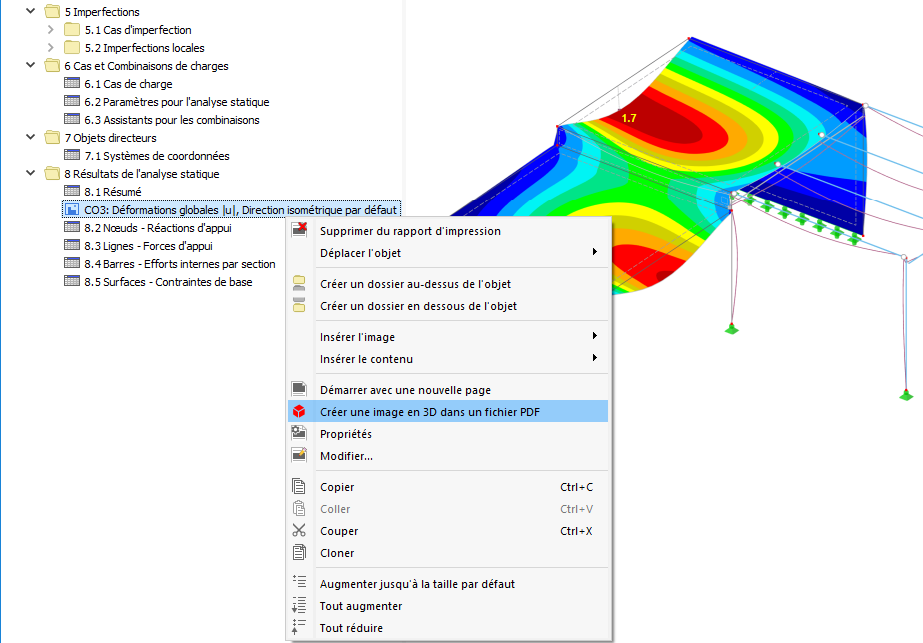This screenshot has height=643, width=923.
Task: Click the Modifier pencil icon
Action: tap(299, 455)
